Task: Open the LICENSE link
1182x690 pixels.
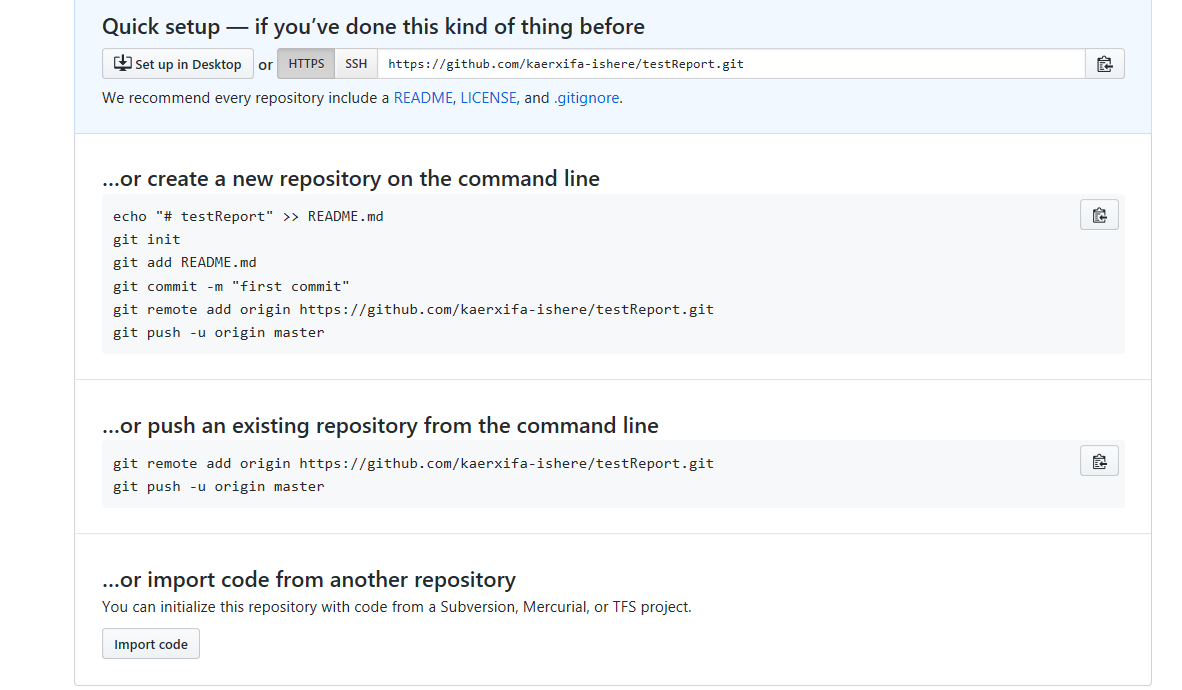Action: pos(488,98)
